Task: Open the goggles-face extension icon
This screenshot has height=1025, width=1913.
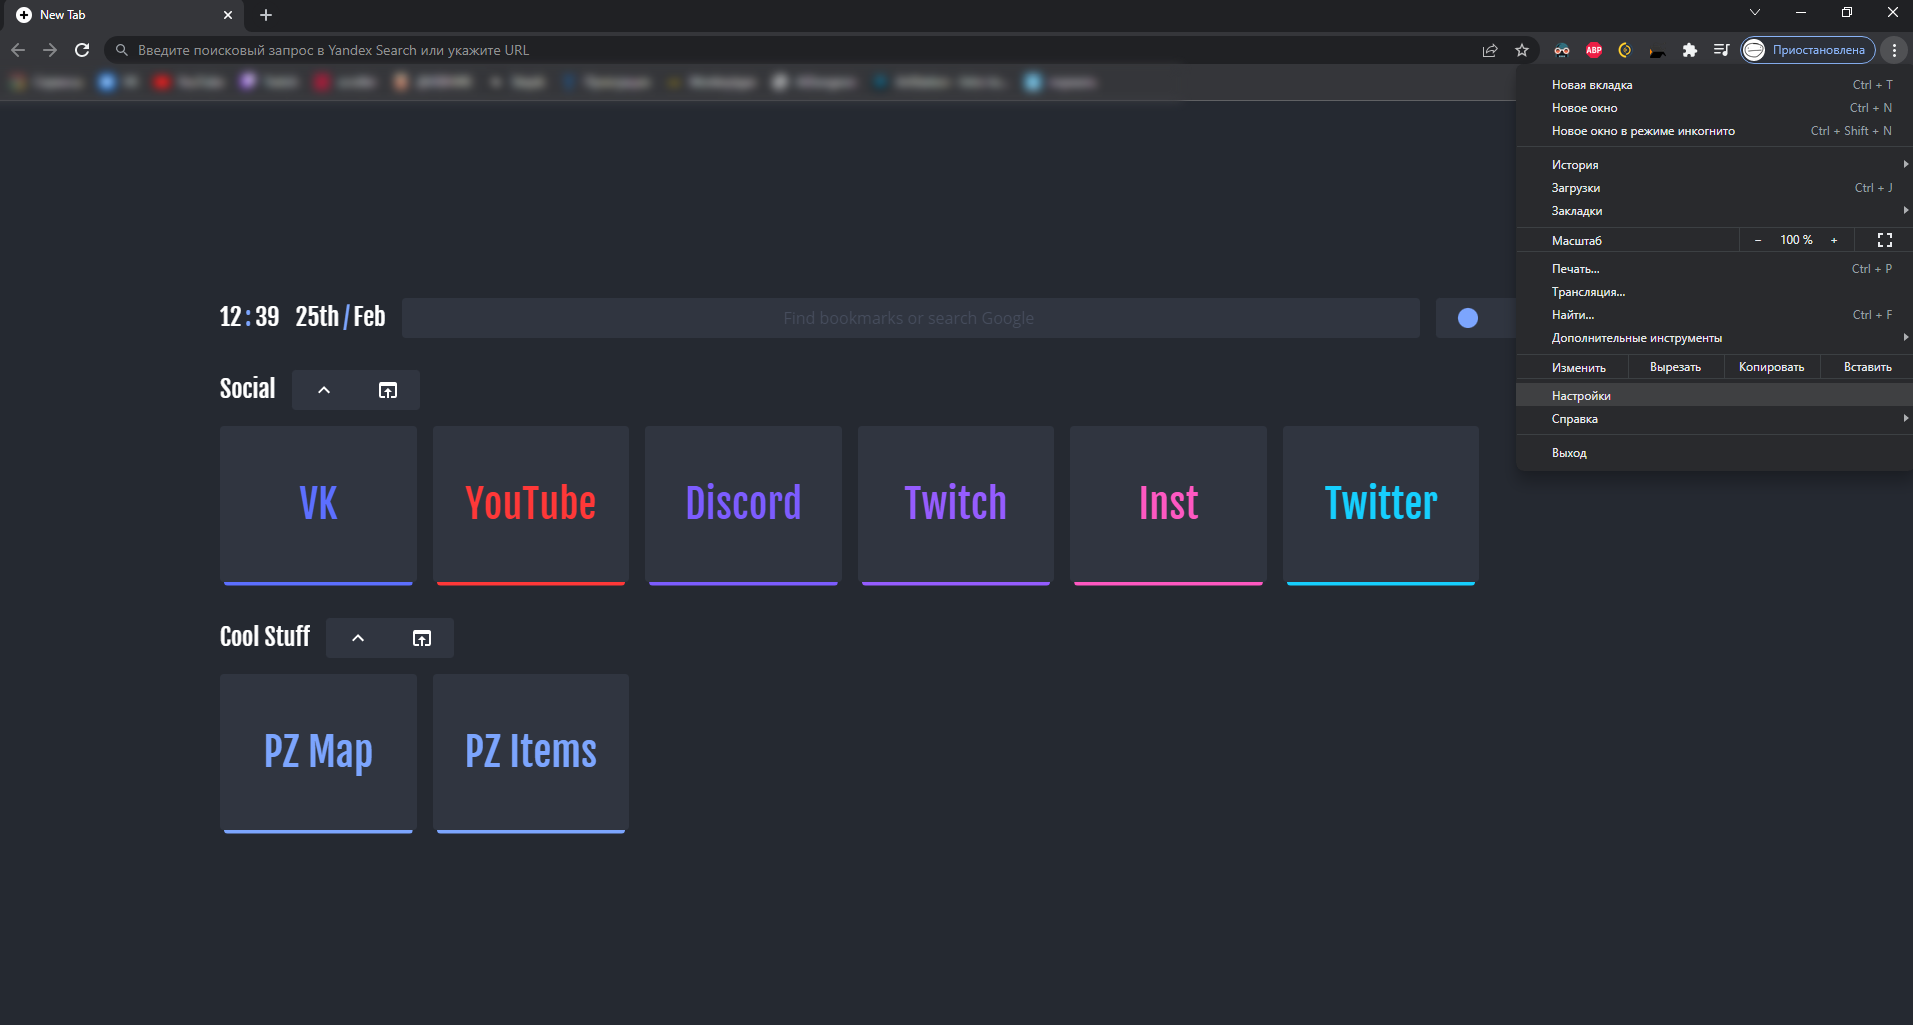Action: click(1562, 50)
